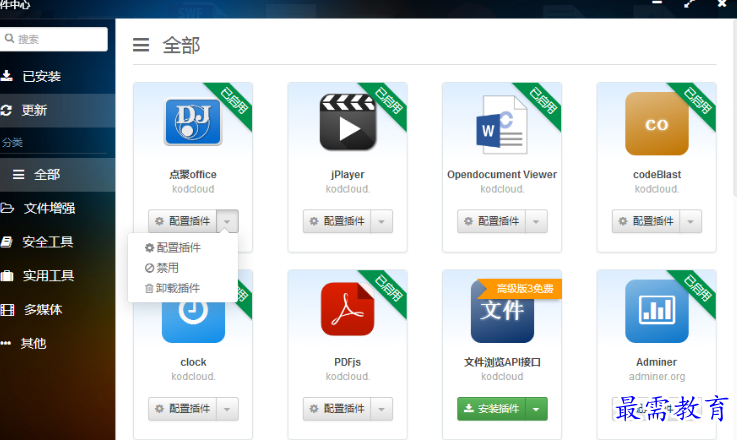Click the adminer.org author text
Image resolution: width=737 pixels, height=440 pixels.
tap(657, 377)
